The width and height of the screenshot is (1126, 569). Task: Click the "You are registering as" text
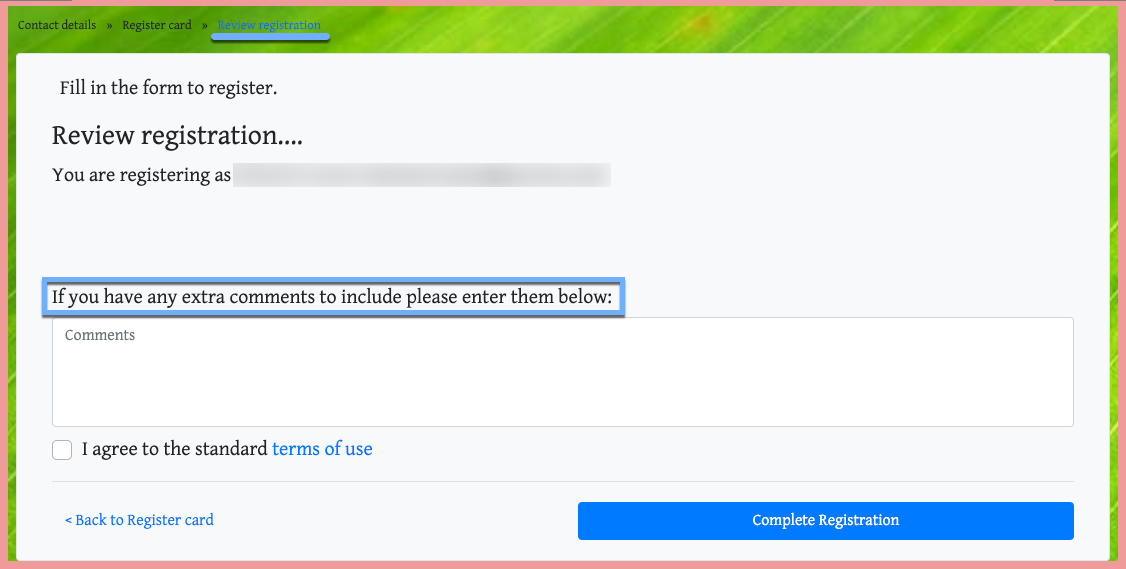tap(142, 175)
